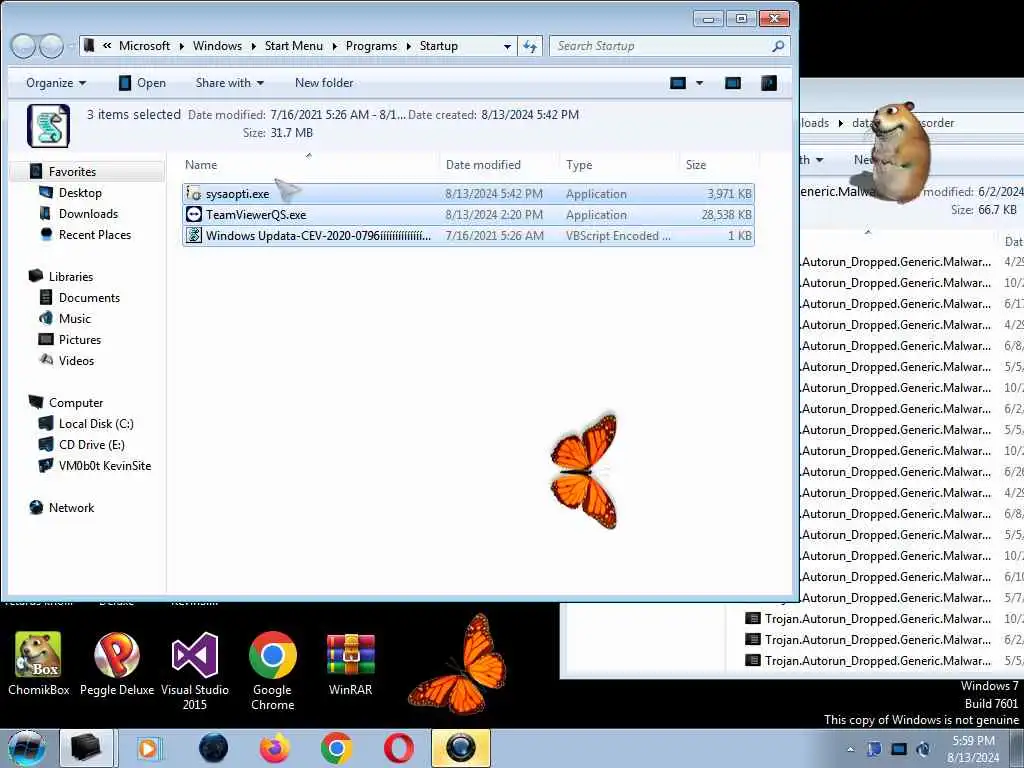Screen dimensions: 1024x768
Task: Click the Open toolbar button
Action: tap(142, 83)
